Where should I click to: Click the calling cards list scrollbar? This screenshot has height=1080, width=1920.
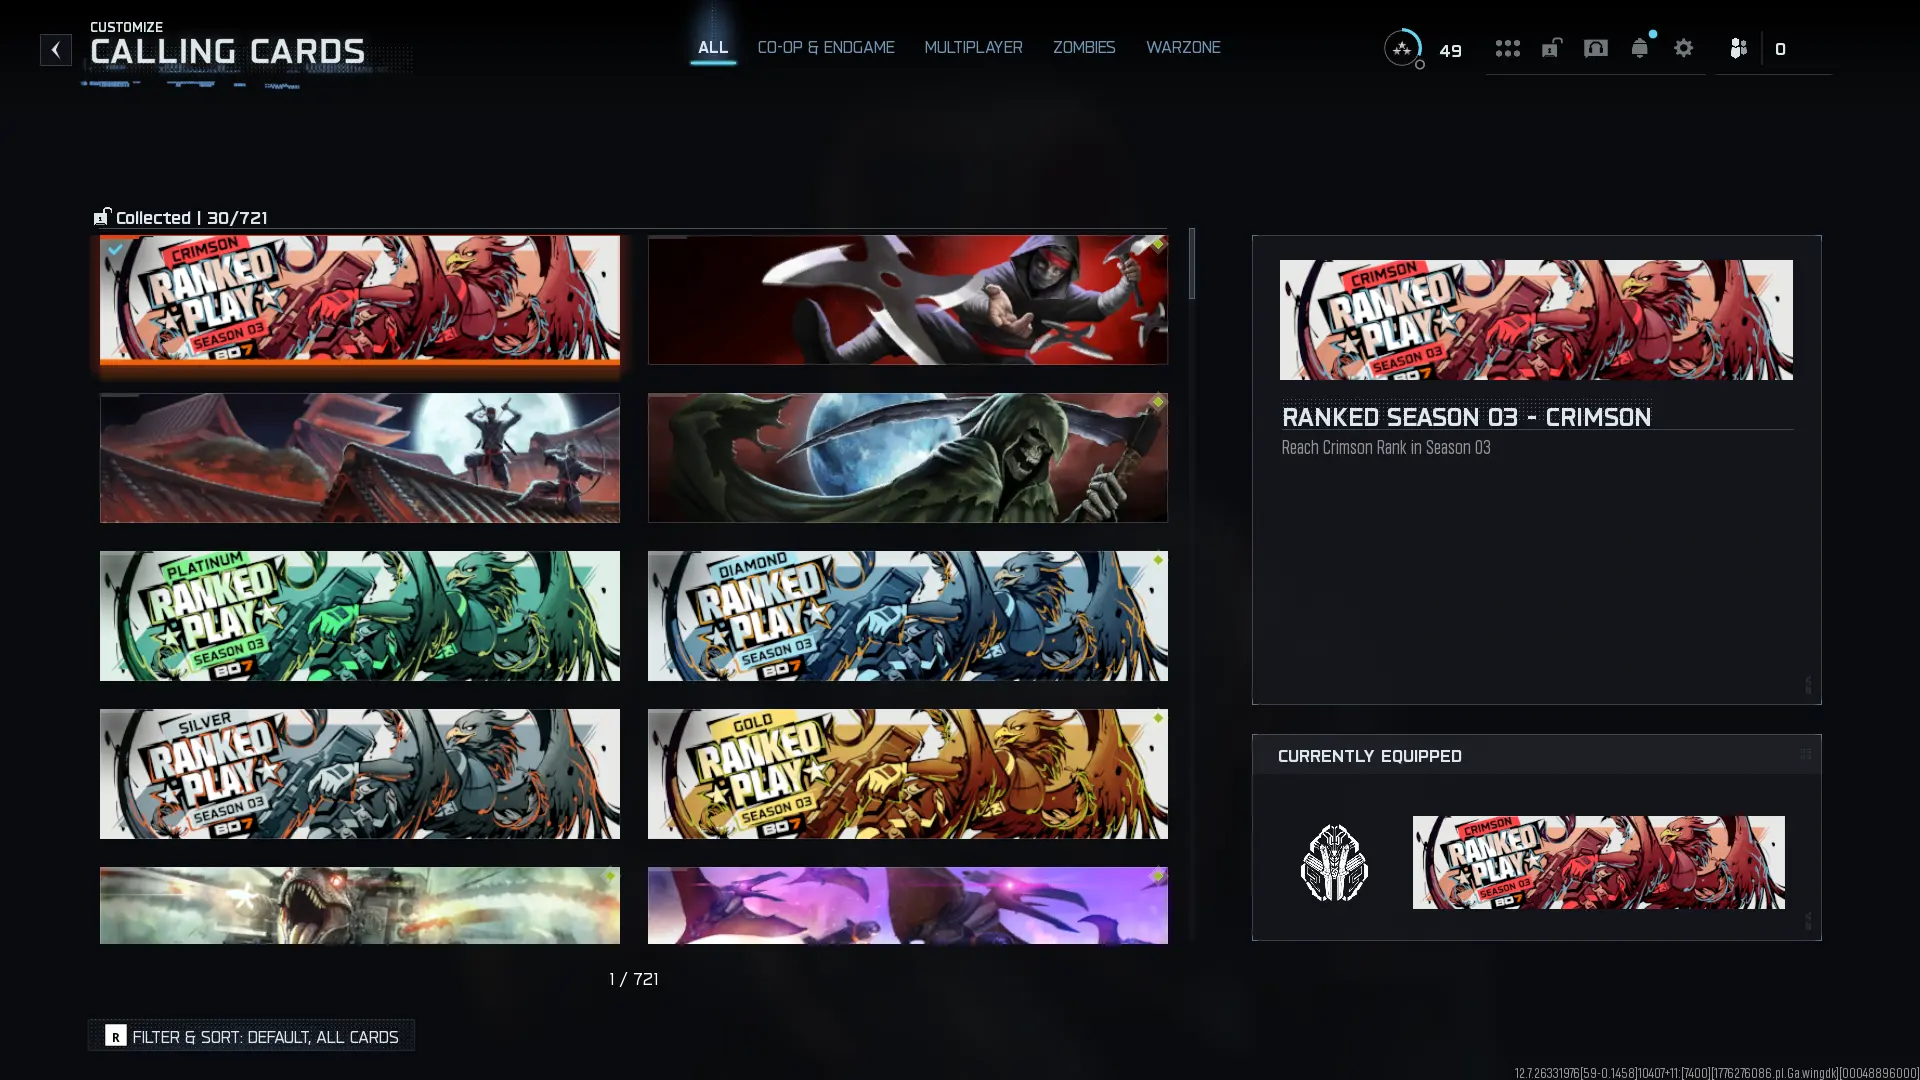pyautogui.click(x=1191, y=264)
